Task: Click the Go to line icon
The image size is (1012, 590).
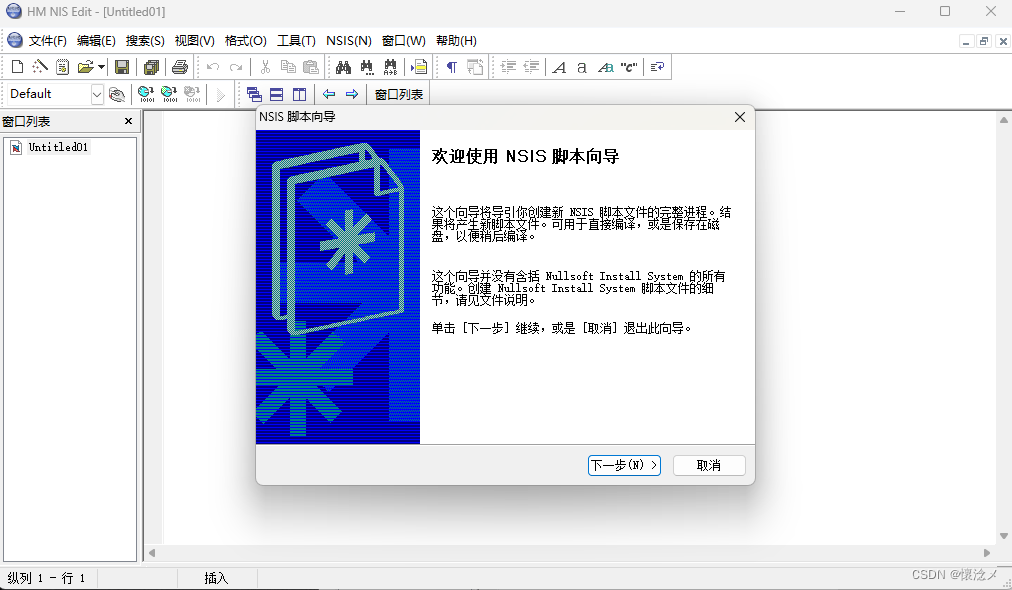Action: [x=419, y=66]
